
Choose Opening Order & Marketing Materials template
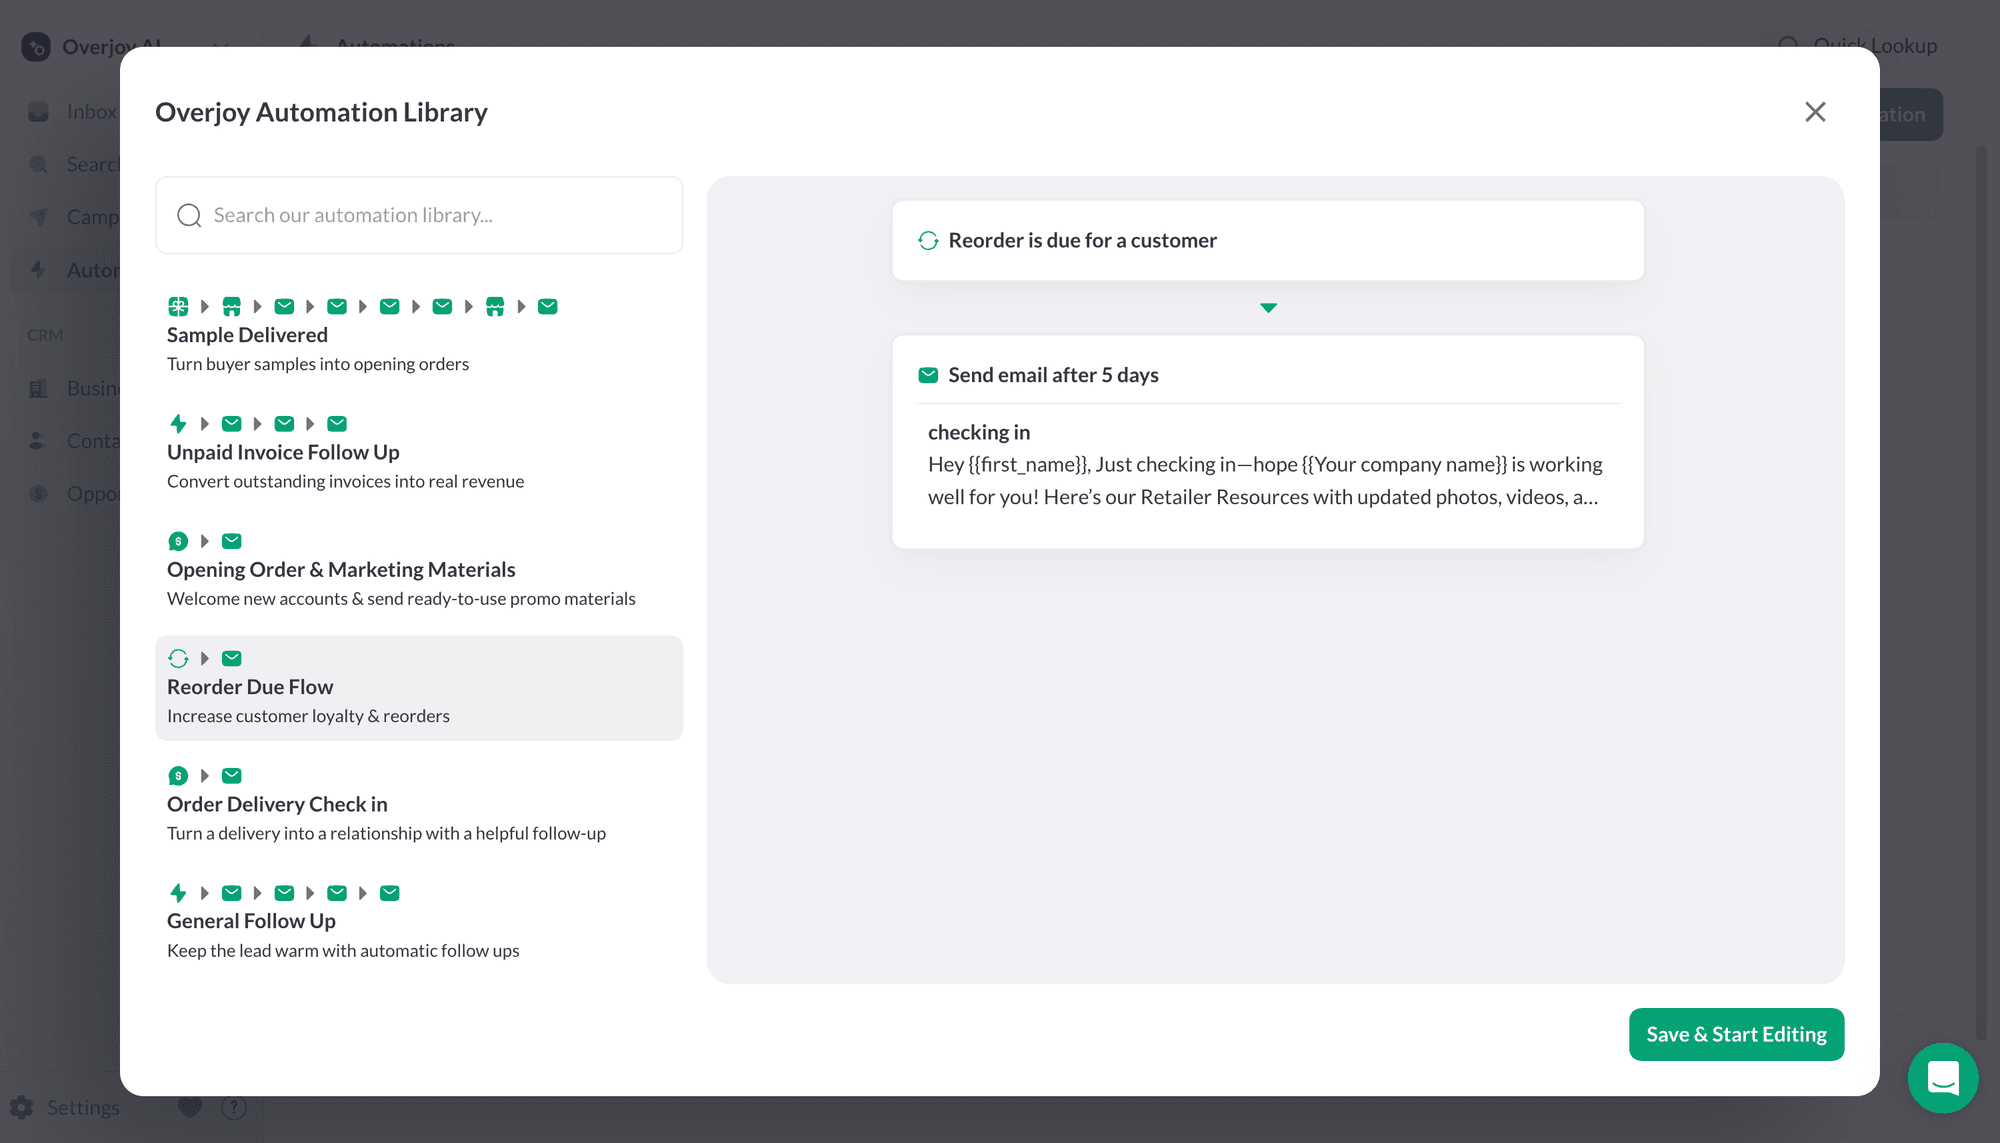pos(419,570)
